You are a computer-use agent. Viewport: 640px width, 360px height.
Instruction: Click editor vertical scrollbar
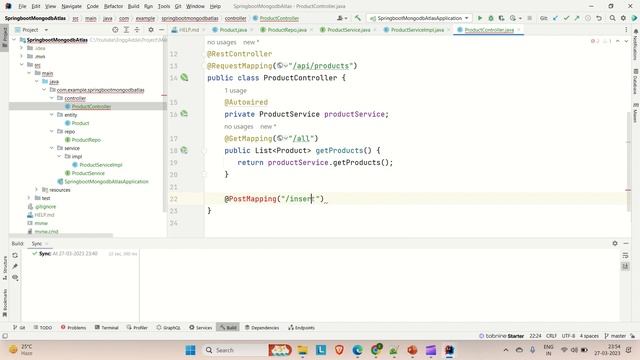[x=629, y=161]
